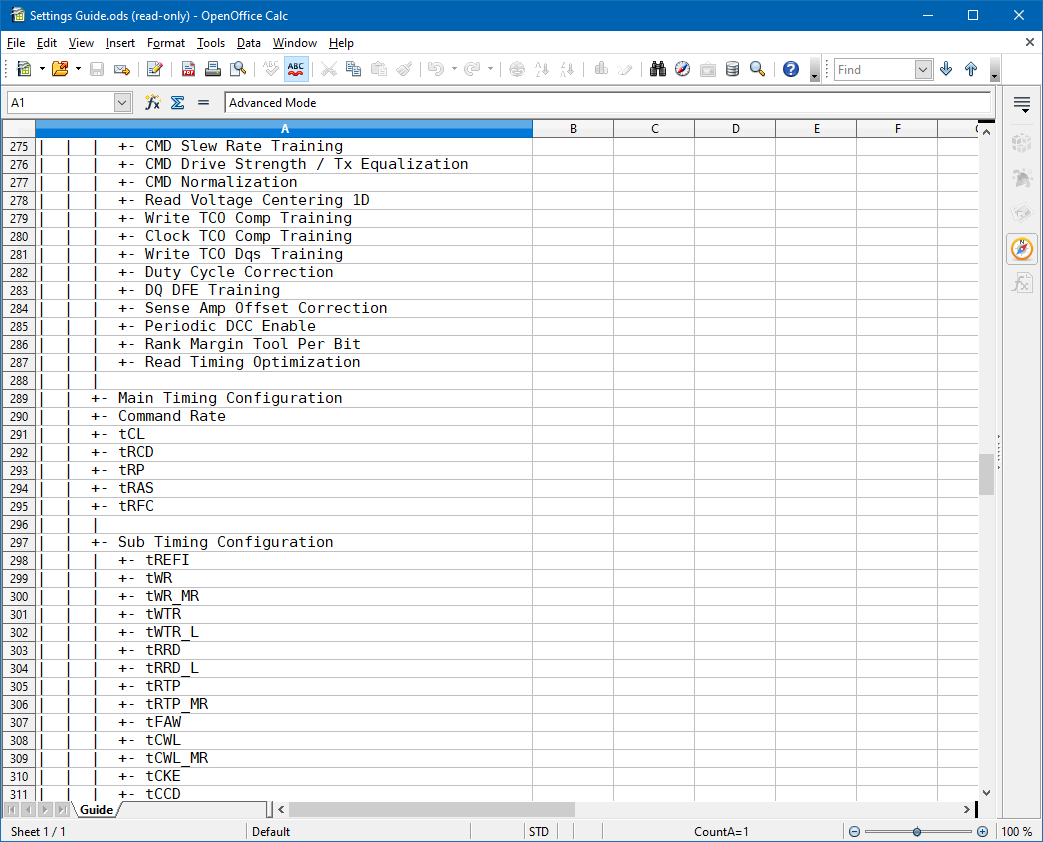Open OpenOffice Help question mark icon
The image size is (1043, 842).
[791, 69]
